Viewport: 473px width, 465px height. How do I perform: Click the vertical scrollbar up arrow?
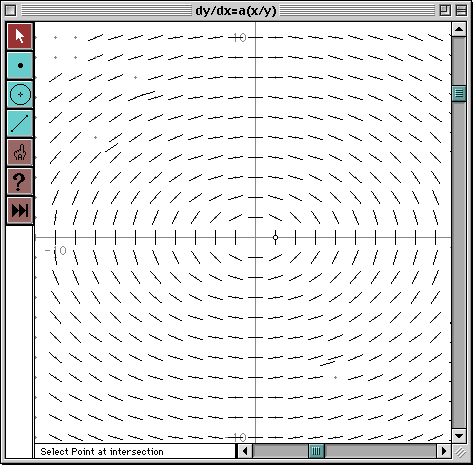pyautogui.click(x=459, y=29)
